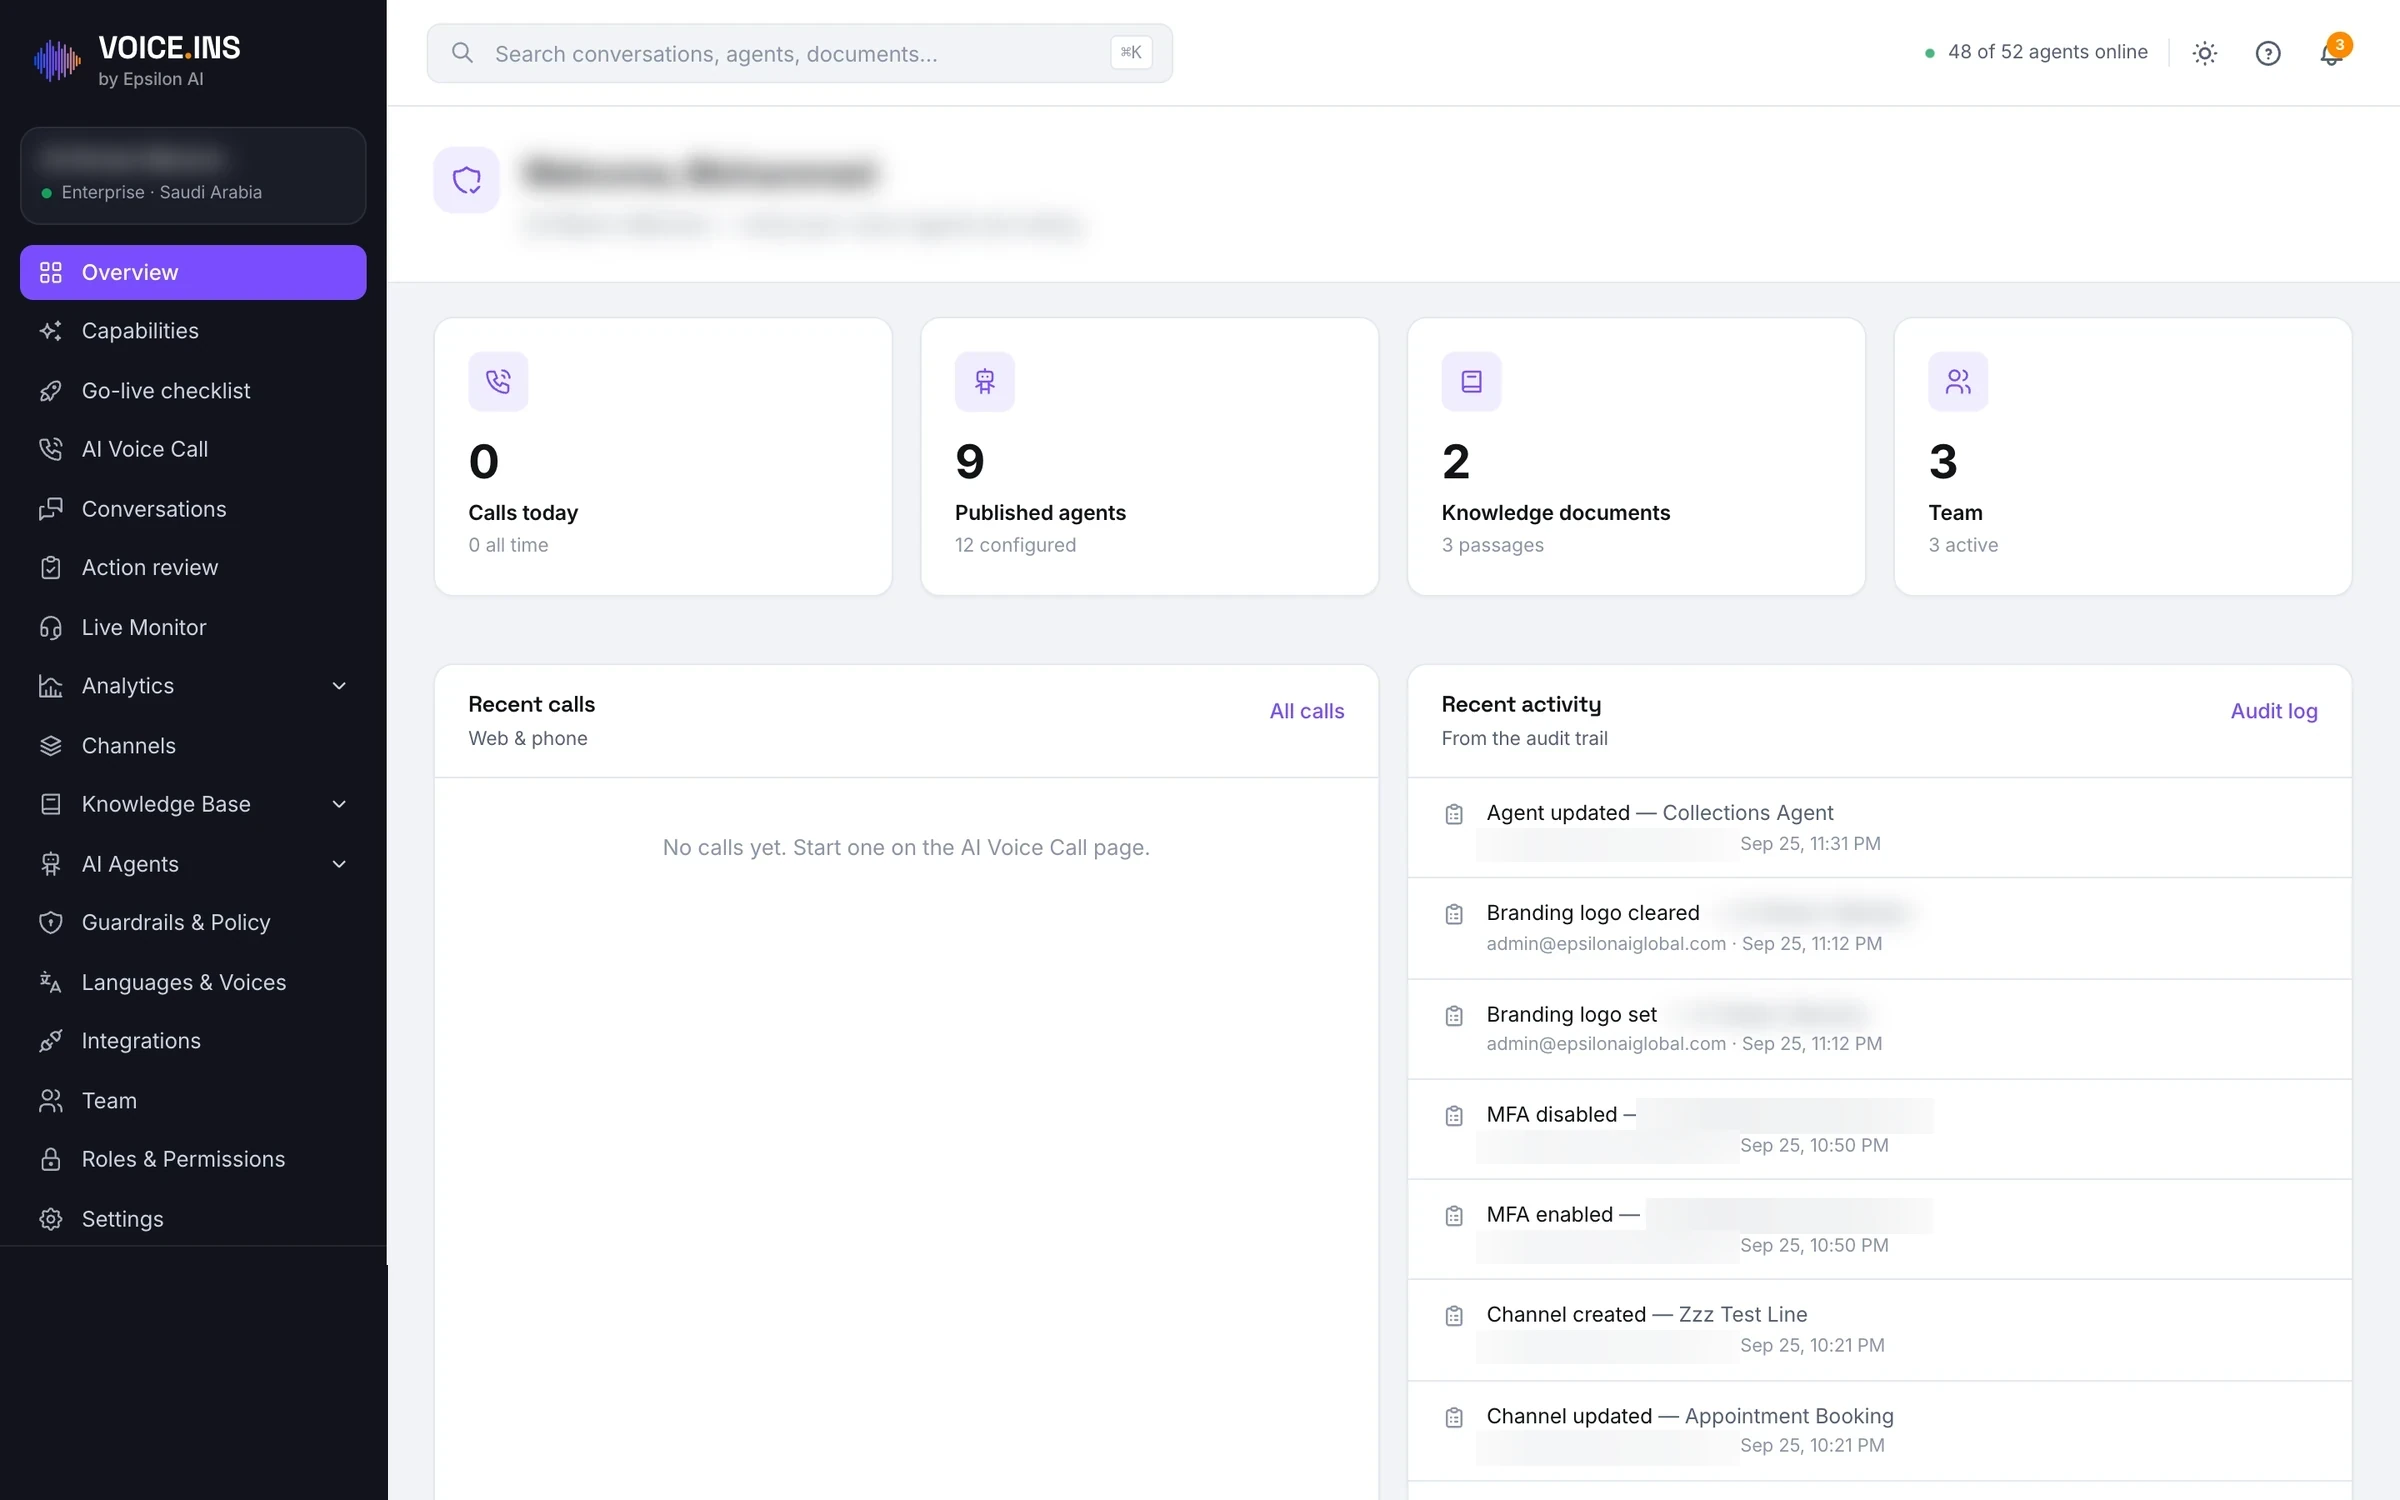Open Guardrails & Policy

point(193,922)
